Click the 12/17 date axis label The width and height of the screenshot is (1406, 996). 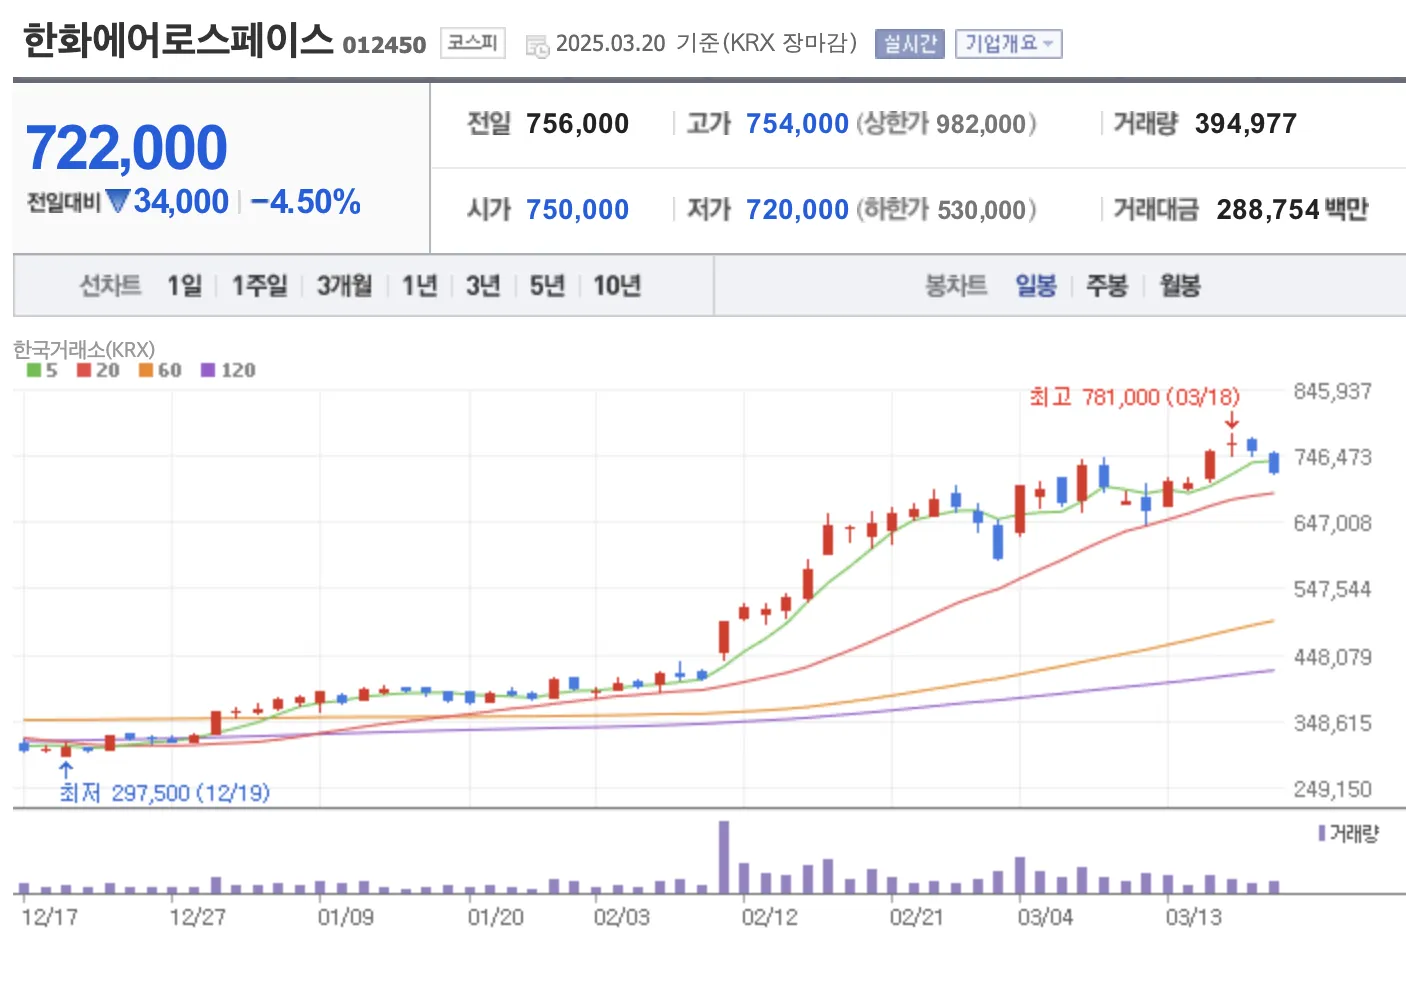pyautogui.click(x=50, y=917)
